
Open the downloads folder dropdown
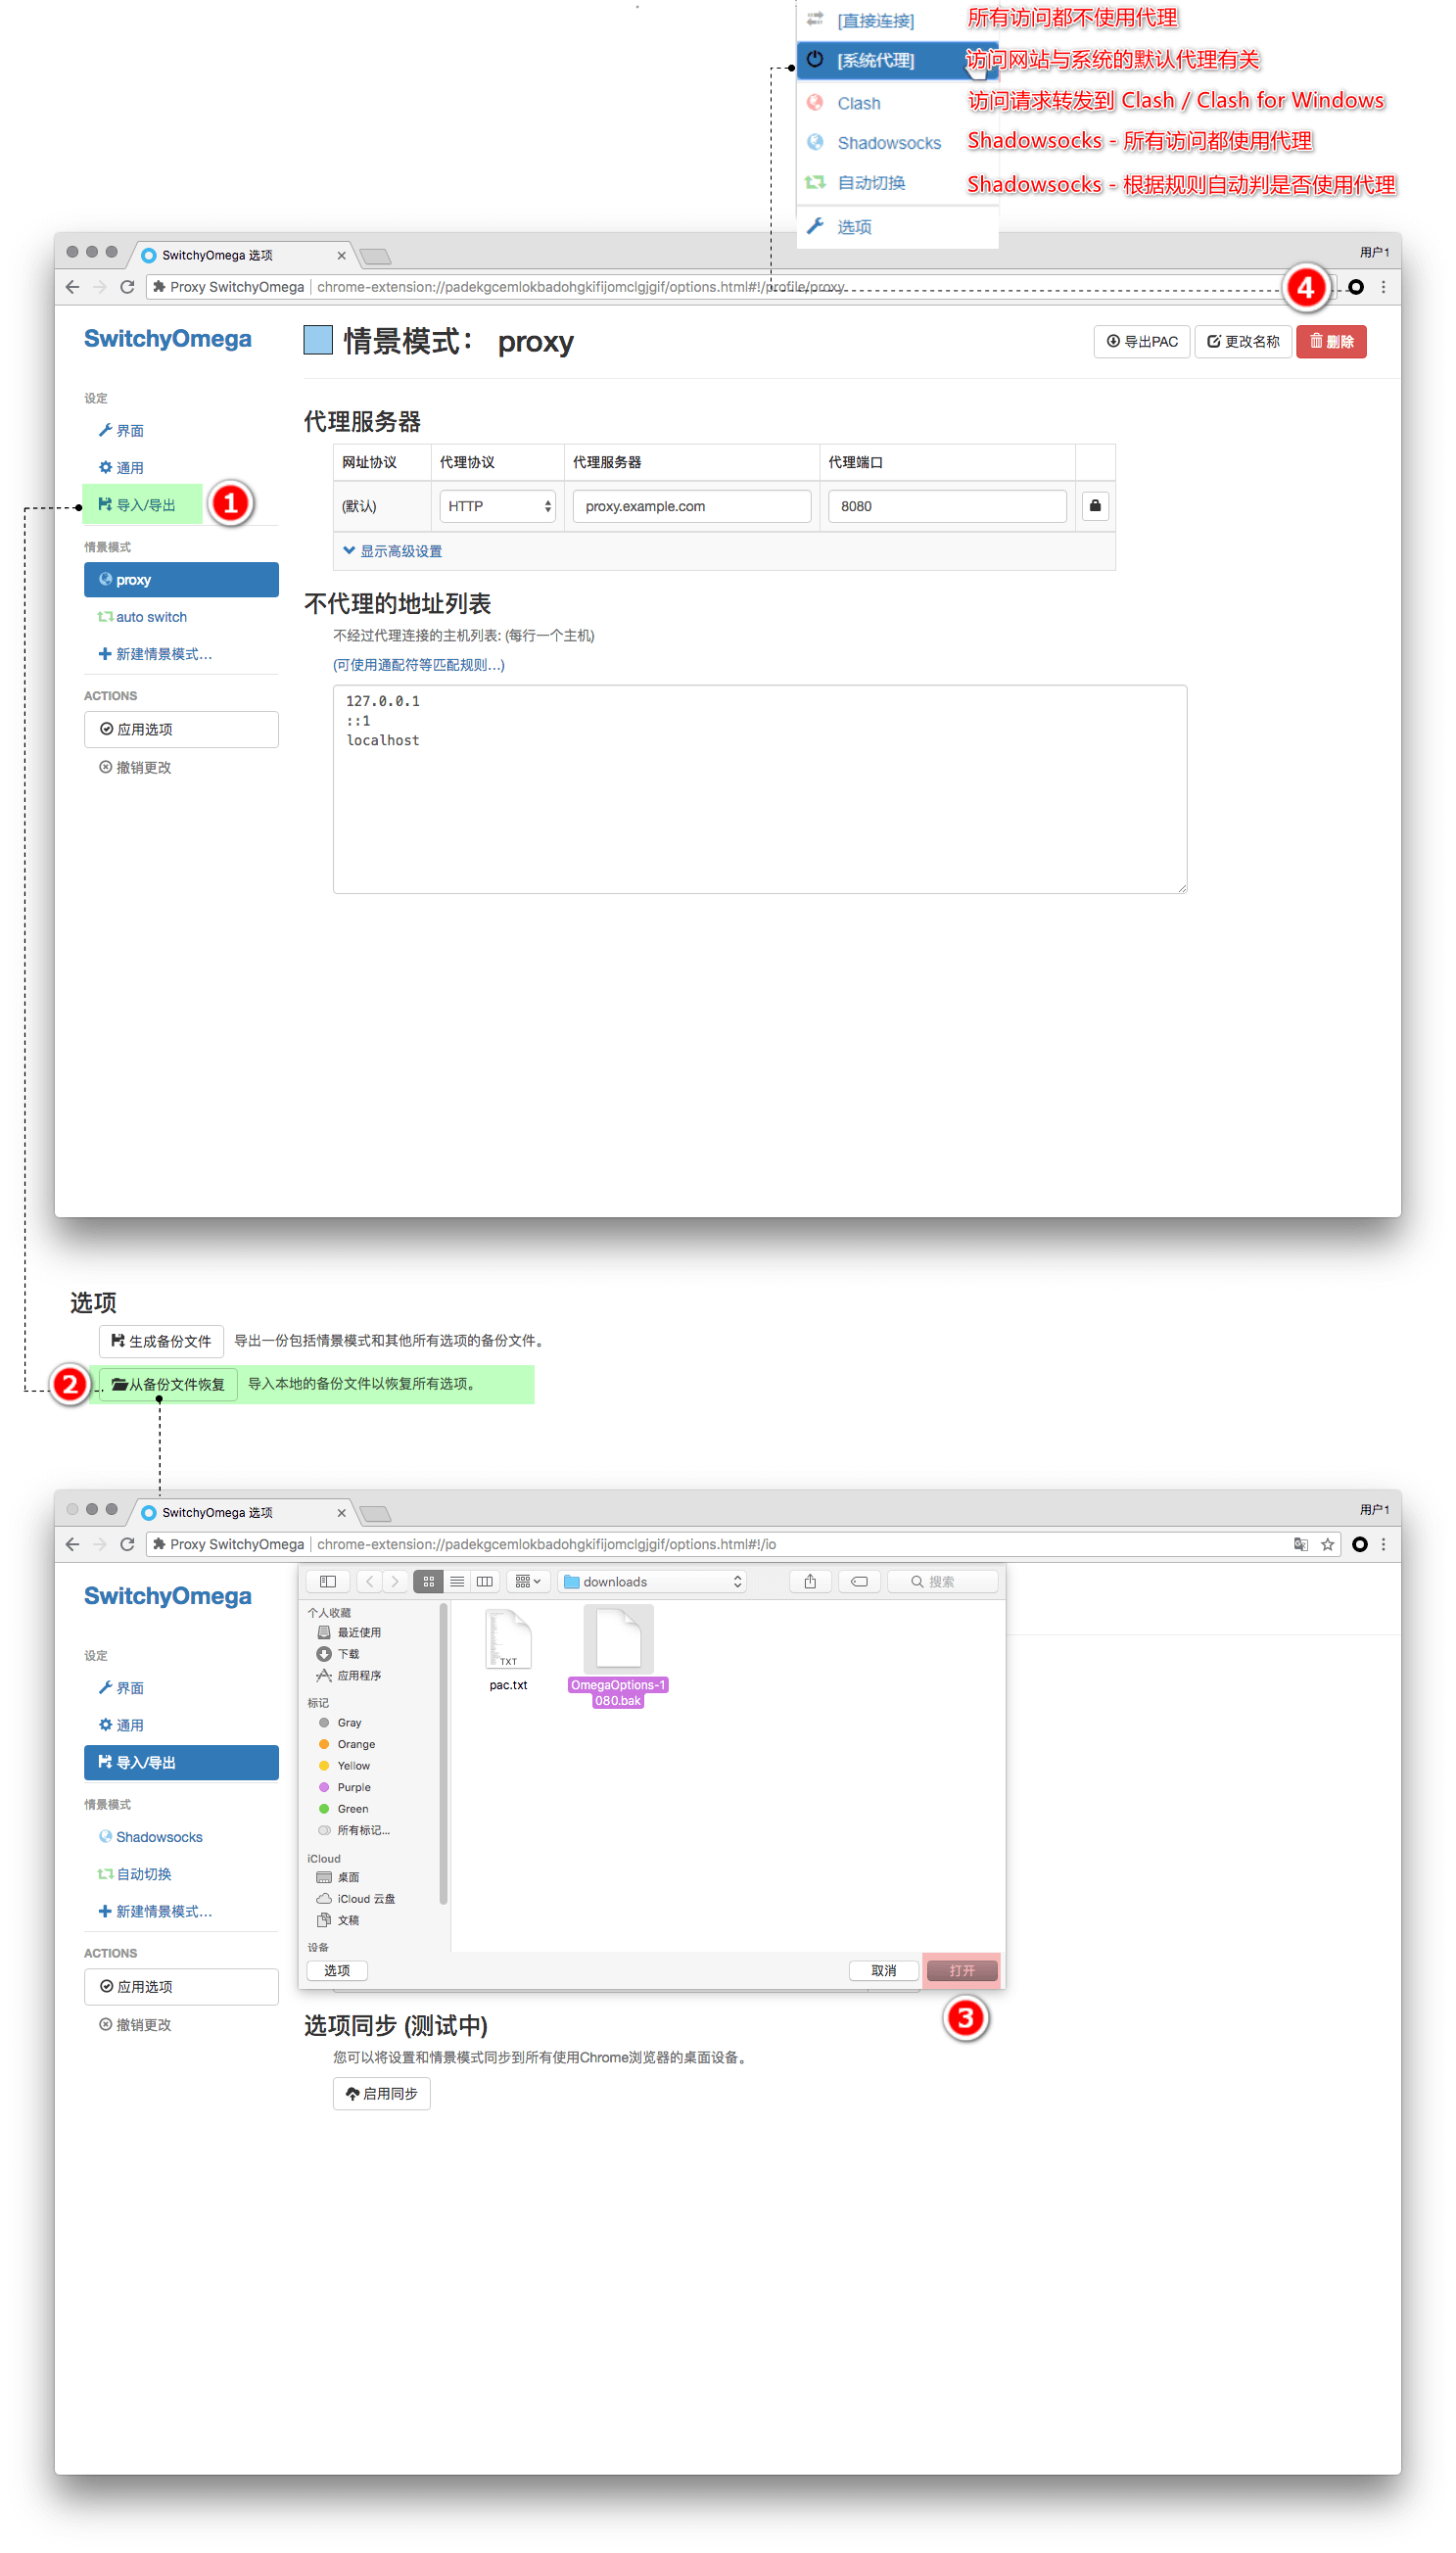pos(653,1581)
